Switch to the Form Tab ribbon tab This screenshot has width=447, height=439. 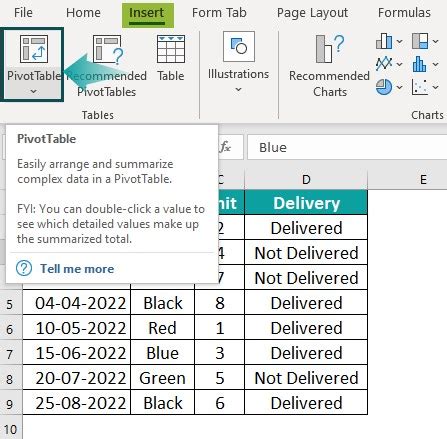tap(219, 13)
